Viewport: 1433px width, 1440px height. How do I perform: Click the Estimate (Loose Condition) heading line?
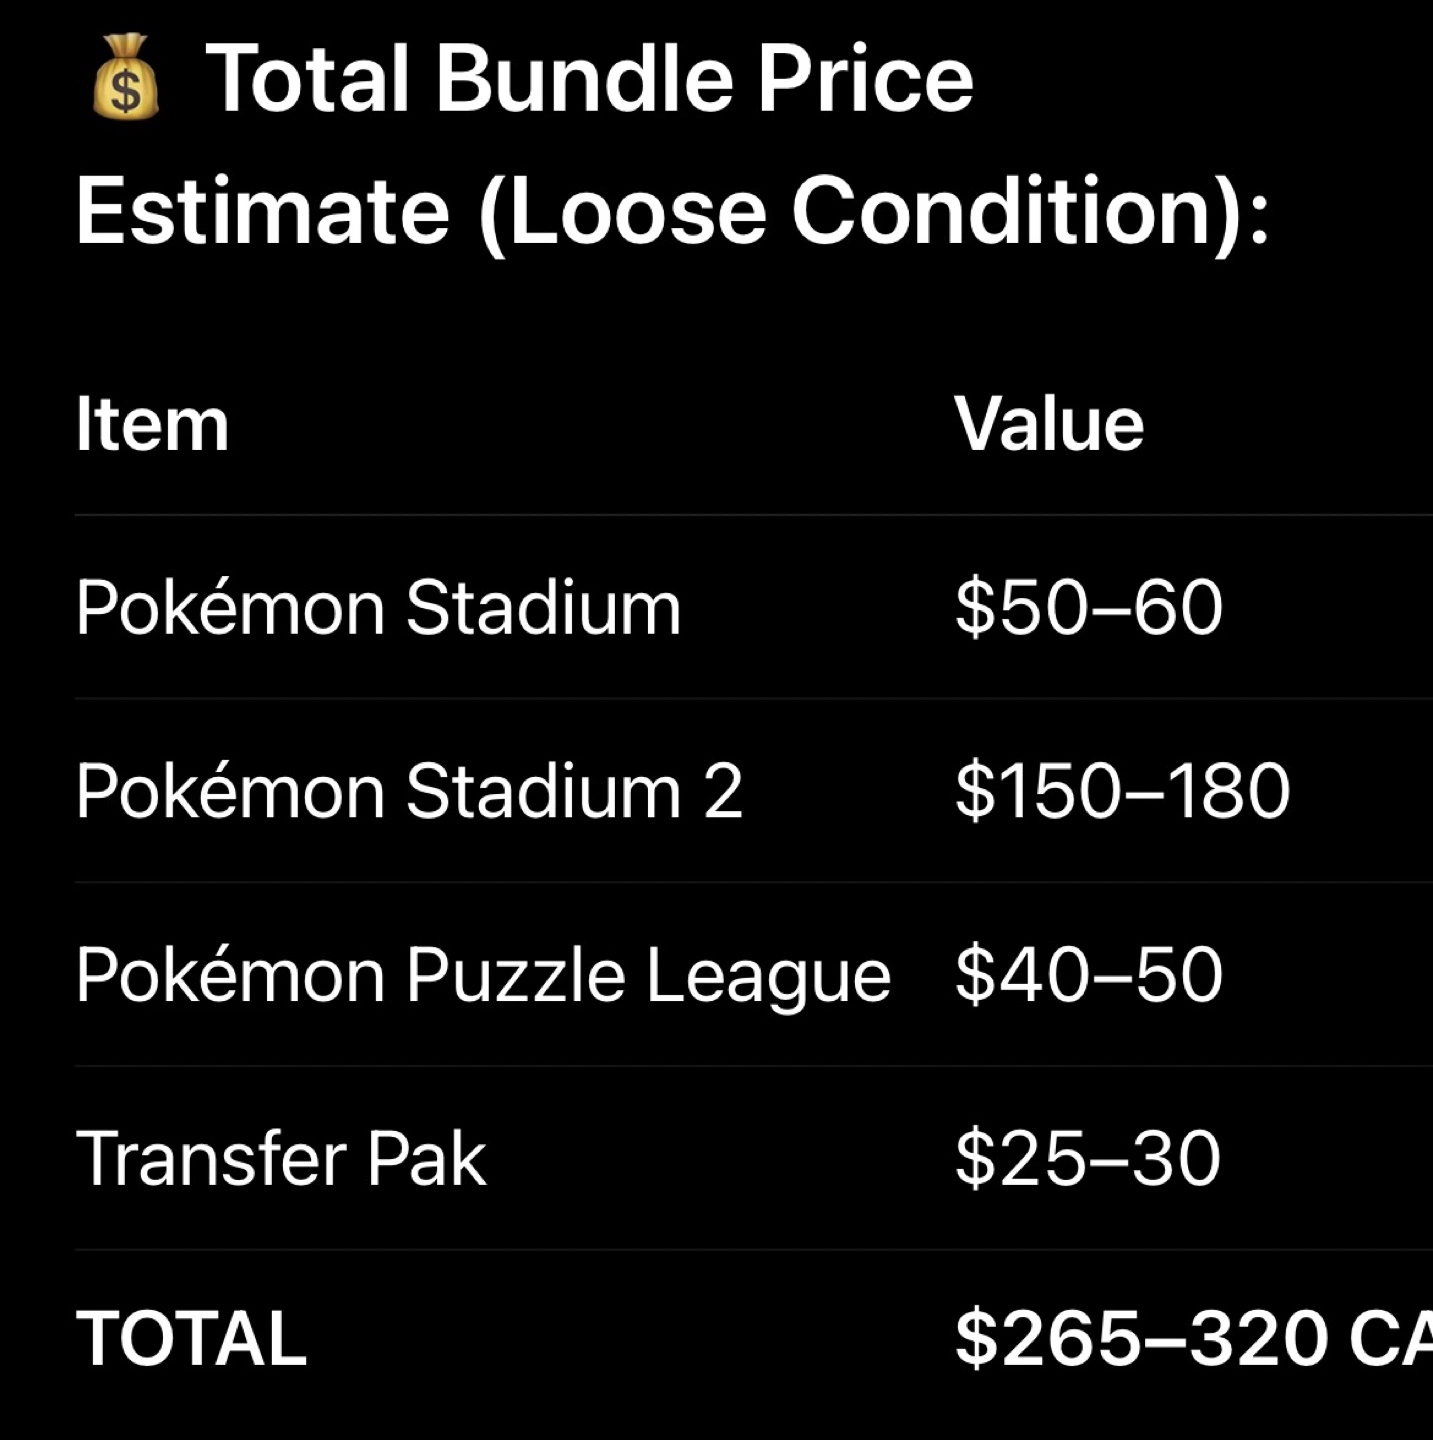(673, 211)
